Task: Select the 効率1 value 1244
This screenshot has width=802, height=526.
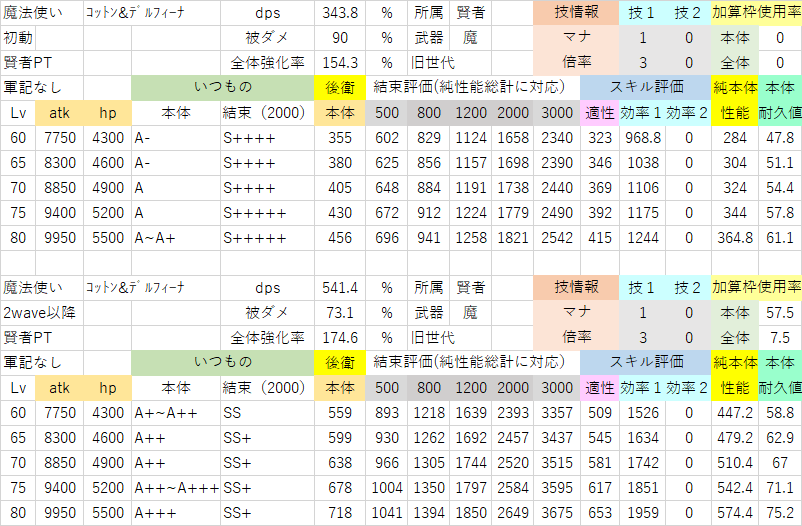Action: point(642,238)
